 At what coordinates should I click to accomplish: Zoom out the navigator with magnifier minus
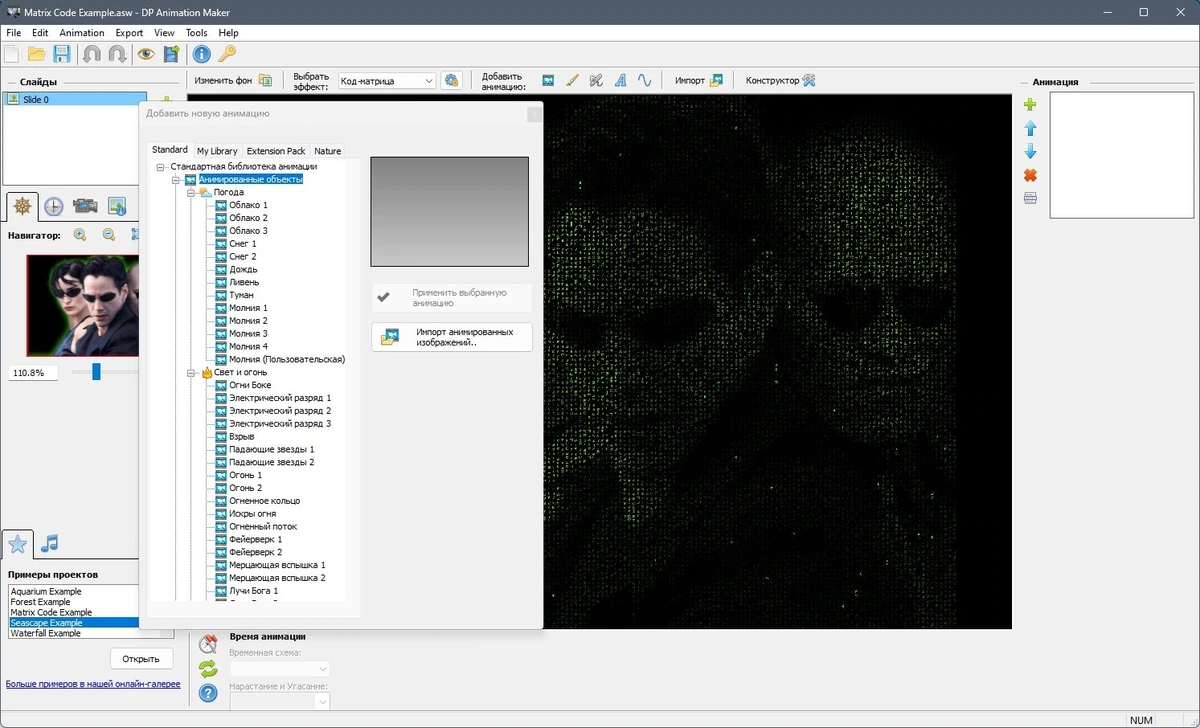click(108, 235)
